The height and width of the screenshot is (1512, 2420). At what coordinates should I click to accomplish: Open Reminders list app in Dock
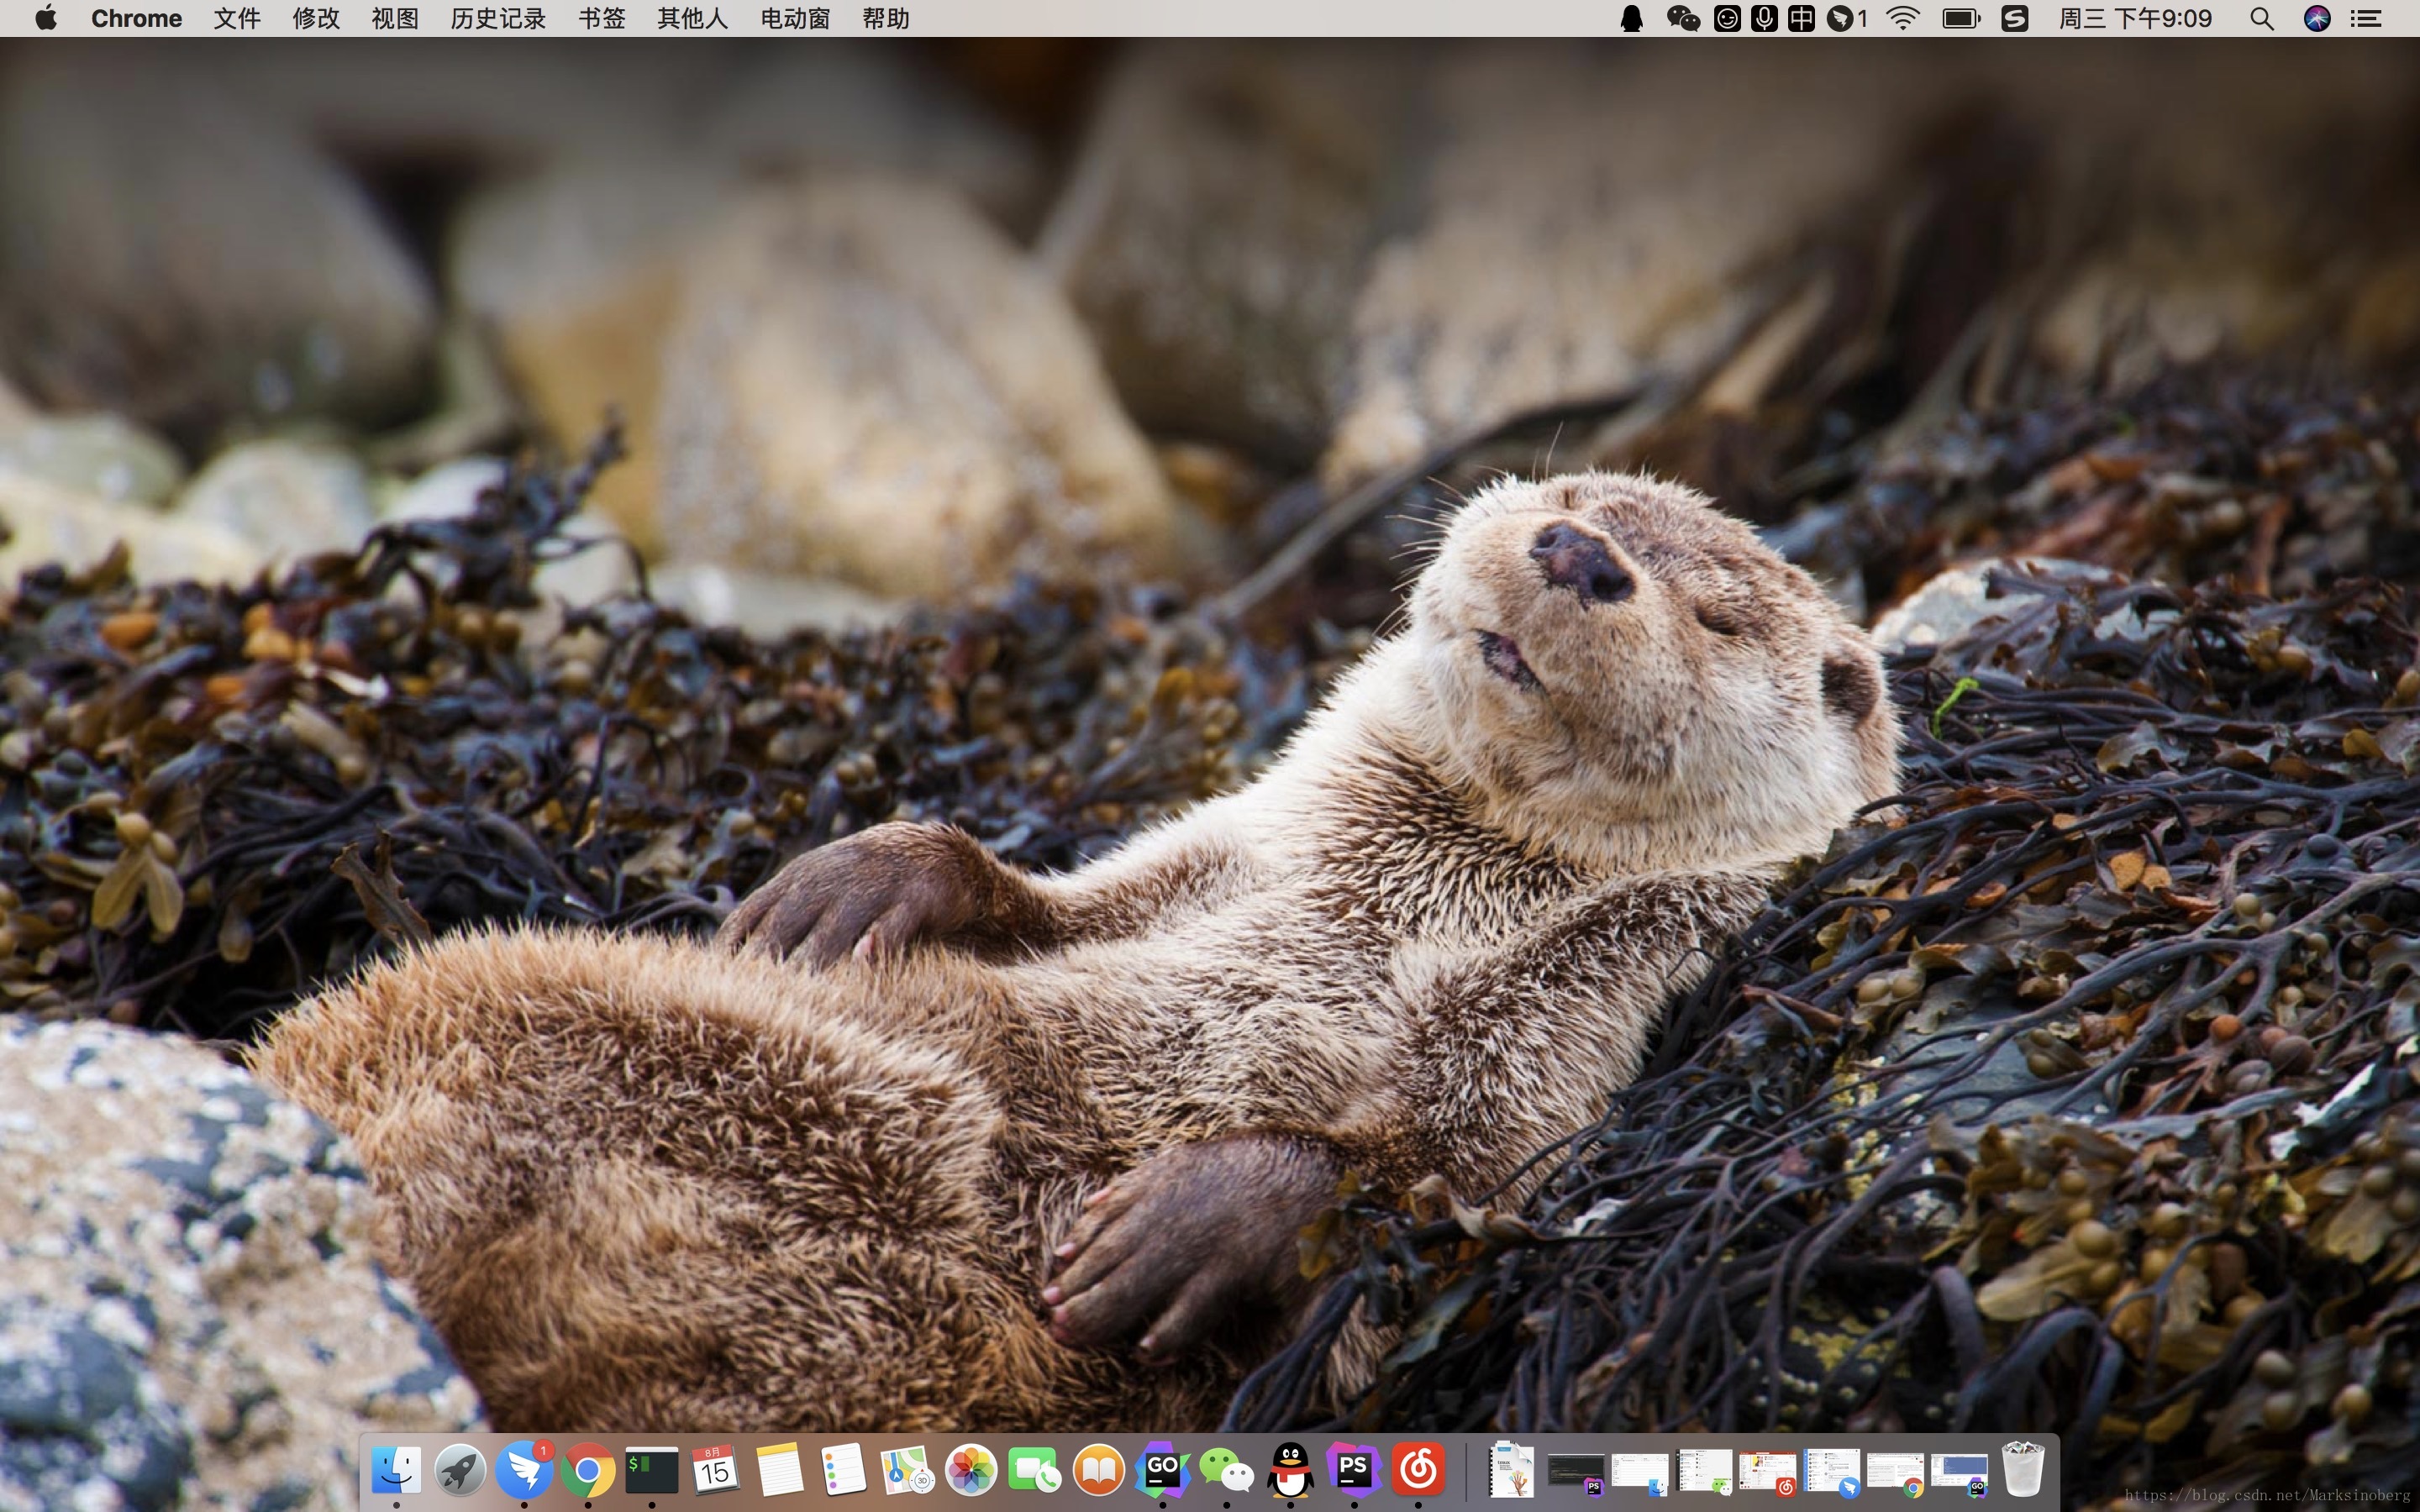coord(843,1470)
